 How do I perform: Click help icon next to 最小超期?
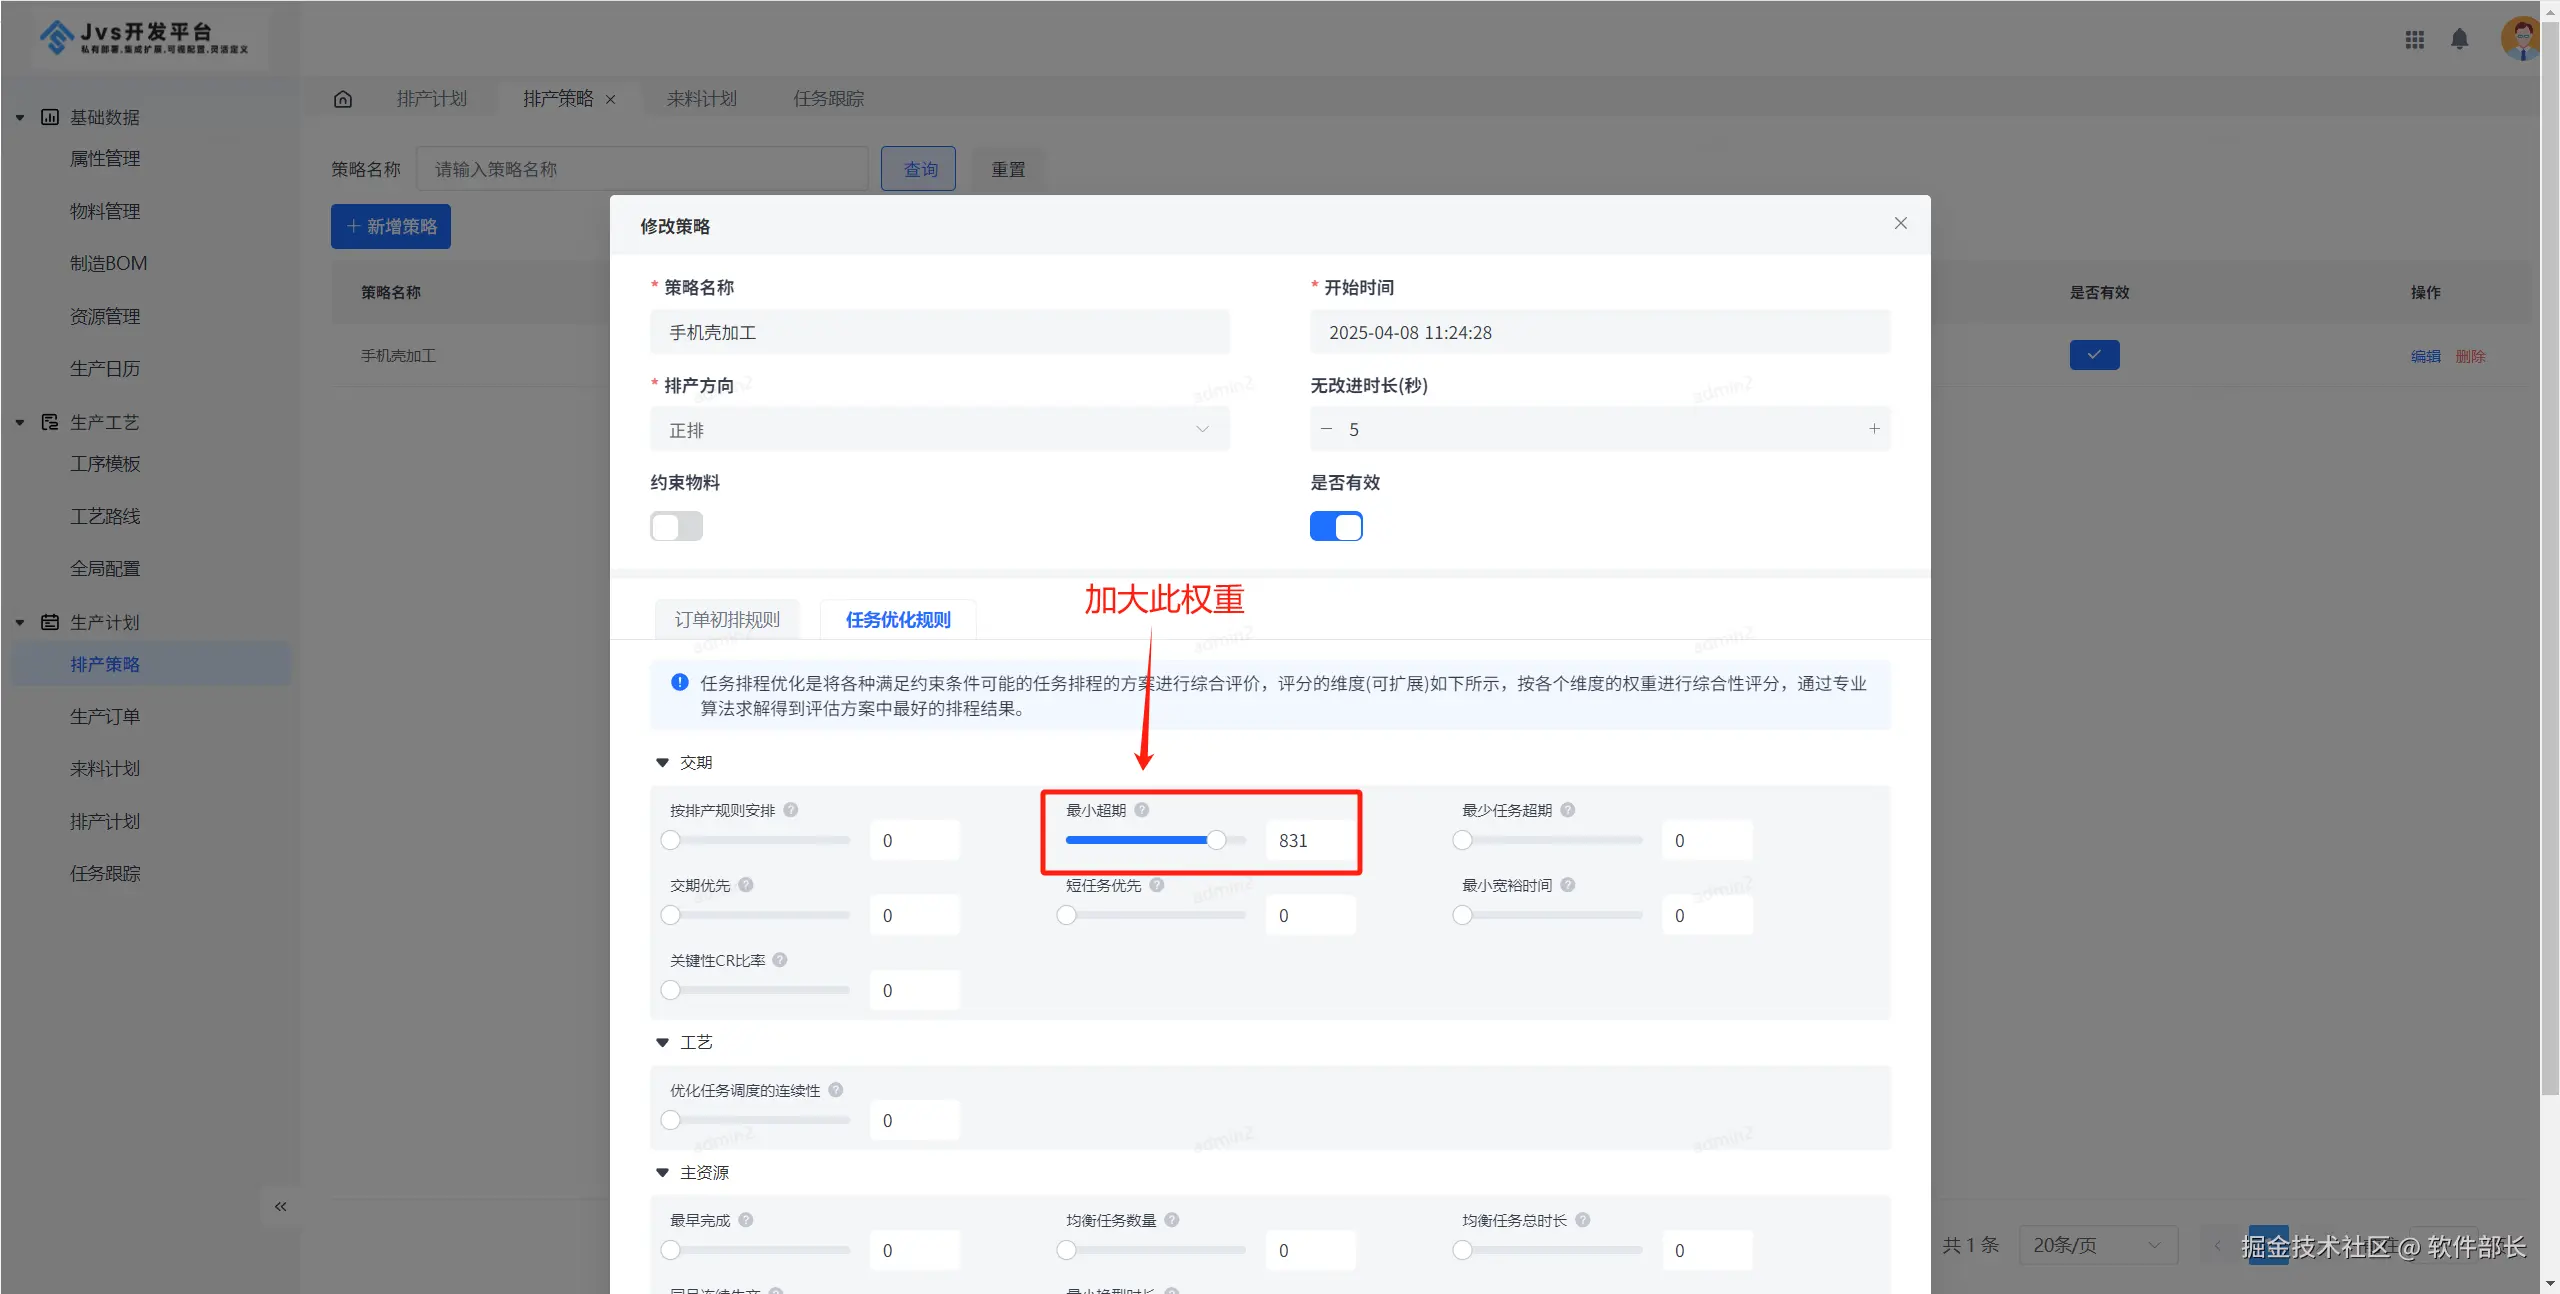[1142, 810]
